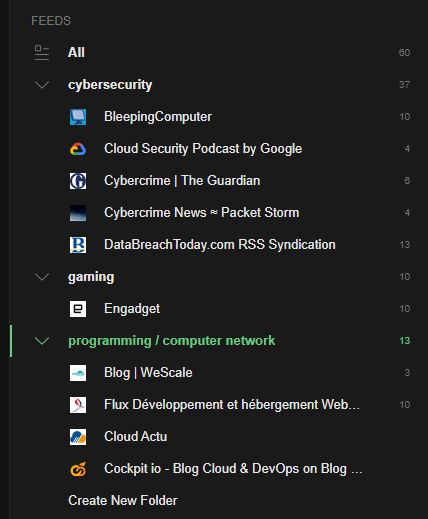Click the Cloud Security Podcast Google icon
The image size is (428, 519).
click(78, 149)
